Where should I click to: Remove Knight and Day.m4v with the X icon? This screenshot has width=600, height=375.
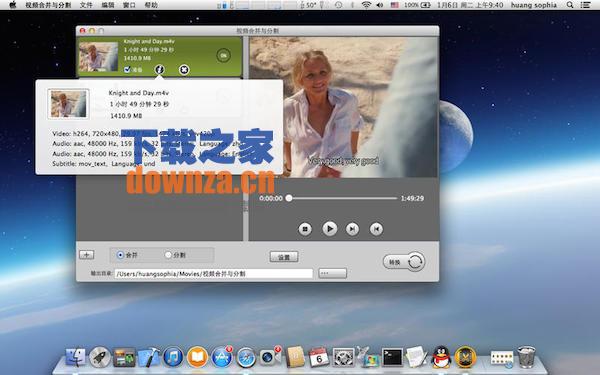point(184,70)
